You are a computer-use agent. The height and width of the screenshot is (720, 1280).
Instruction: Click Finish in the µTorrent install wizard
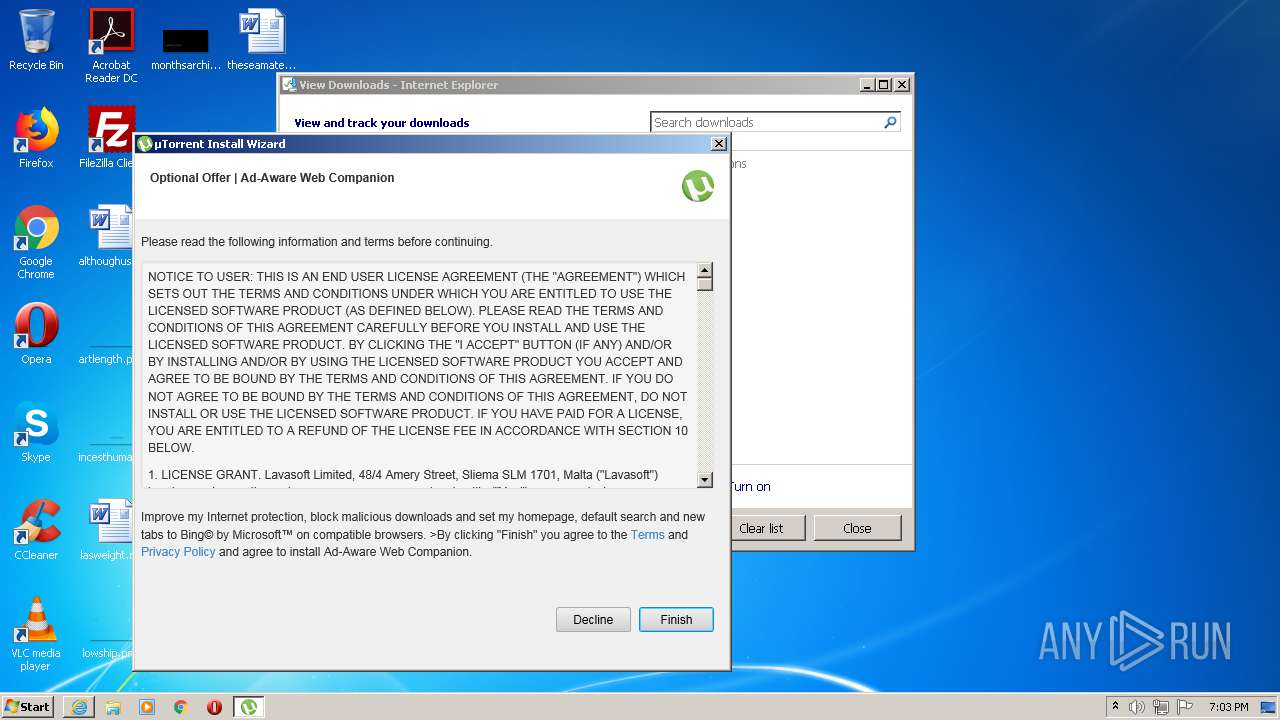pos(676,619)
